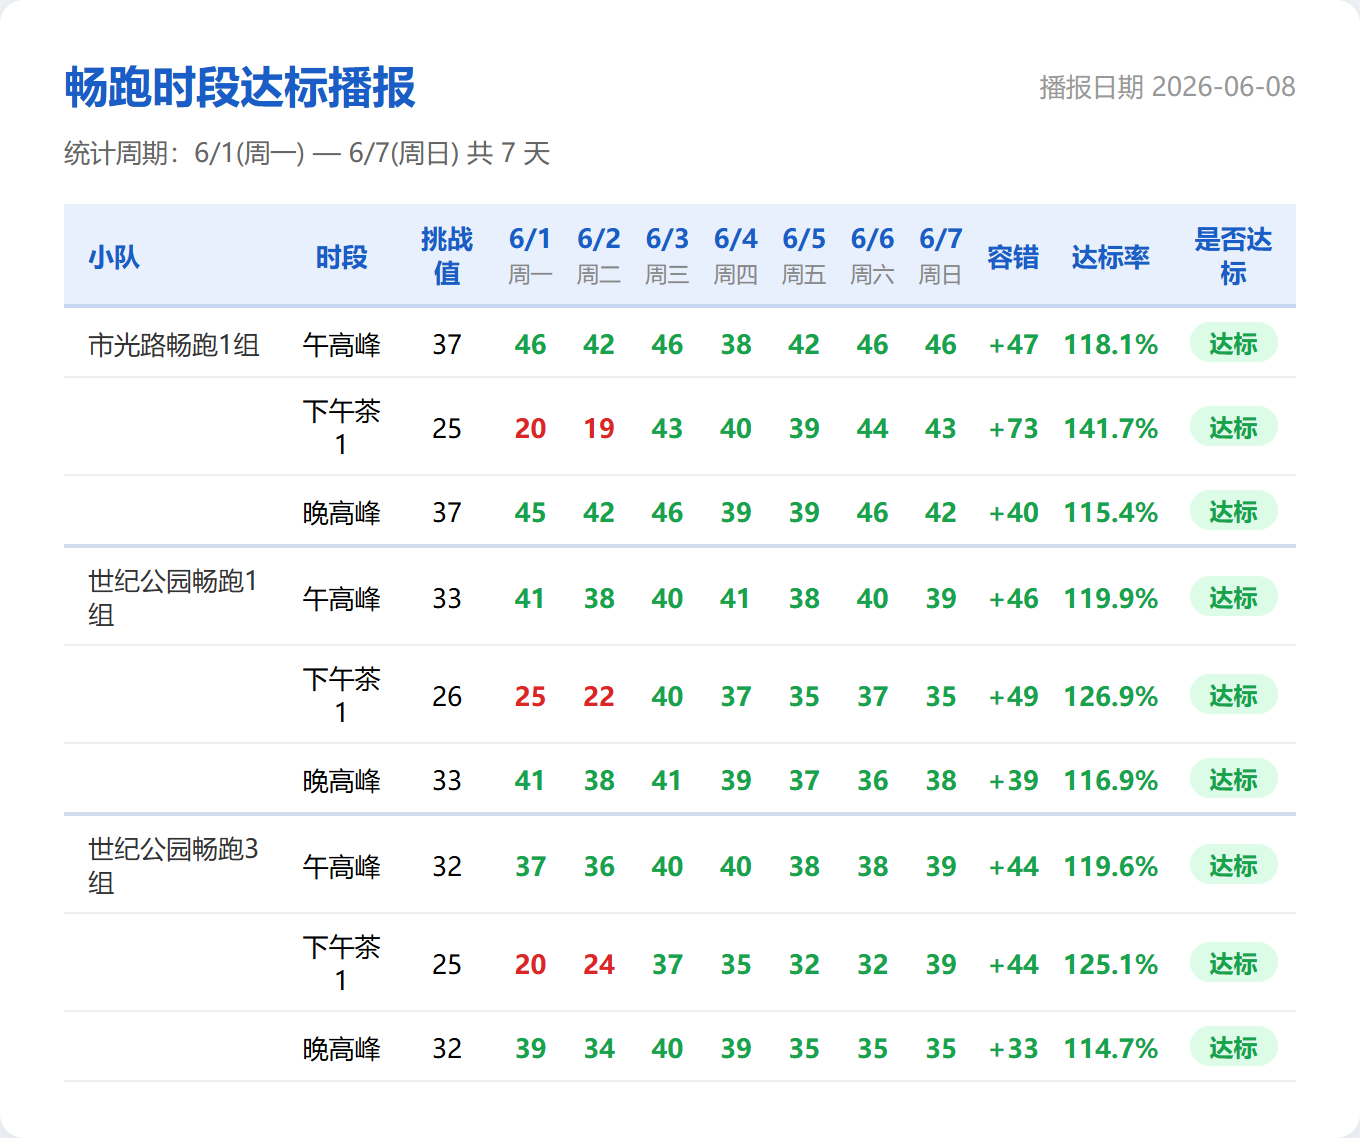Click the +73 容错 value
This screenshot has width=1360, height=1138.
click(x=1013, y=429)
